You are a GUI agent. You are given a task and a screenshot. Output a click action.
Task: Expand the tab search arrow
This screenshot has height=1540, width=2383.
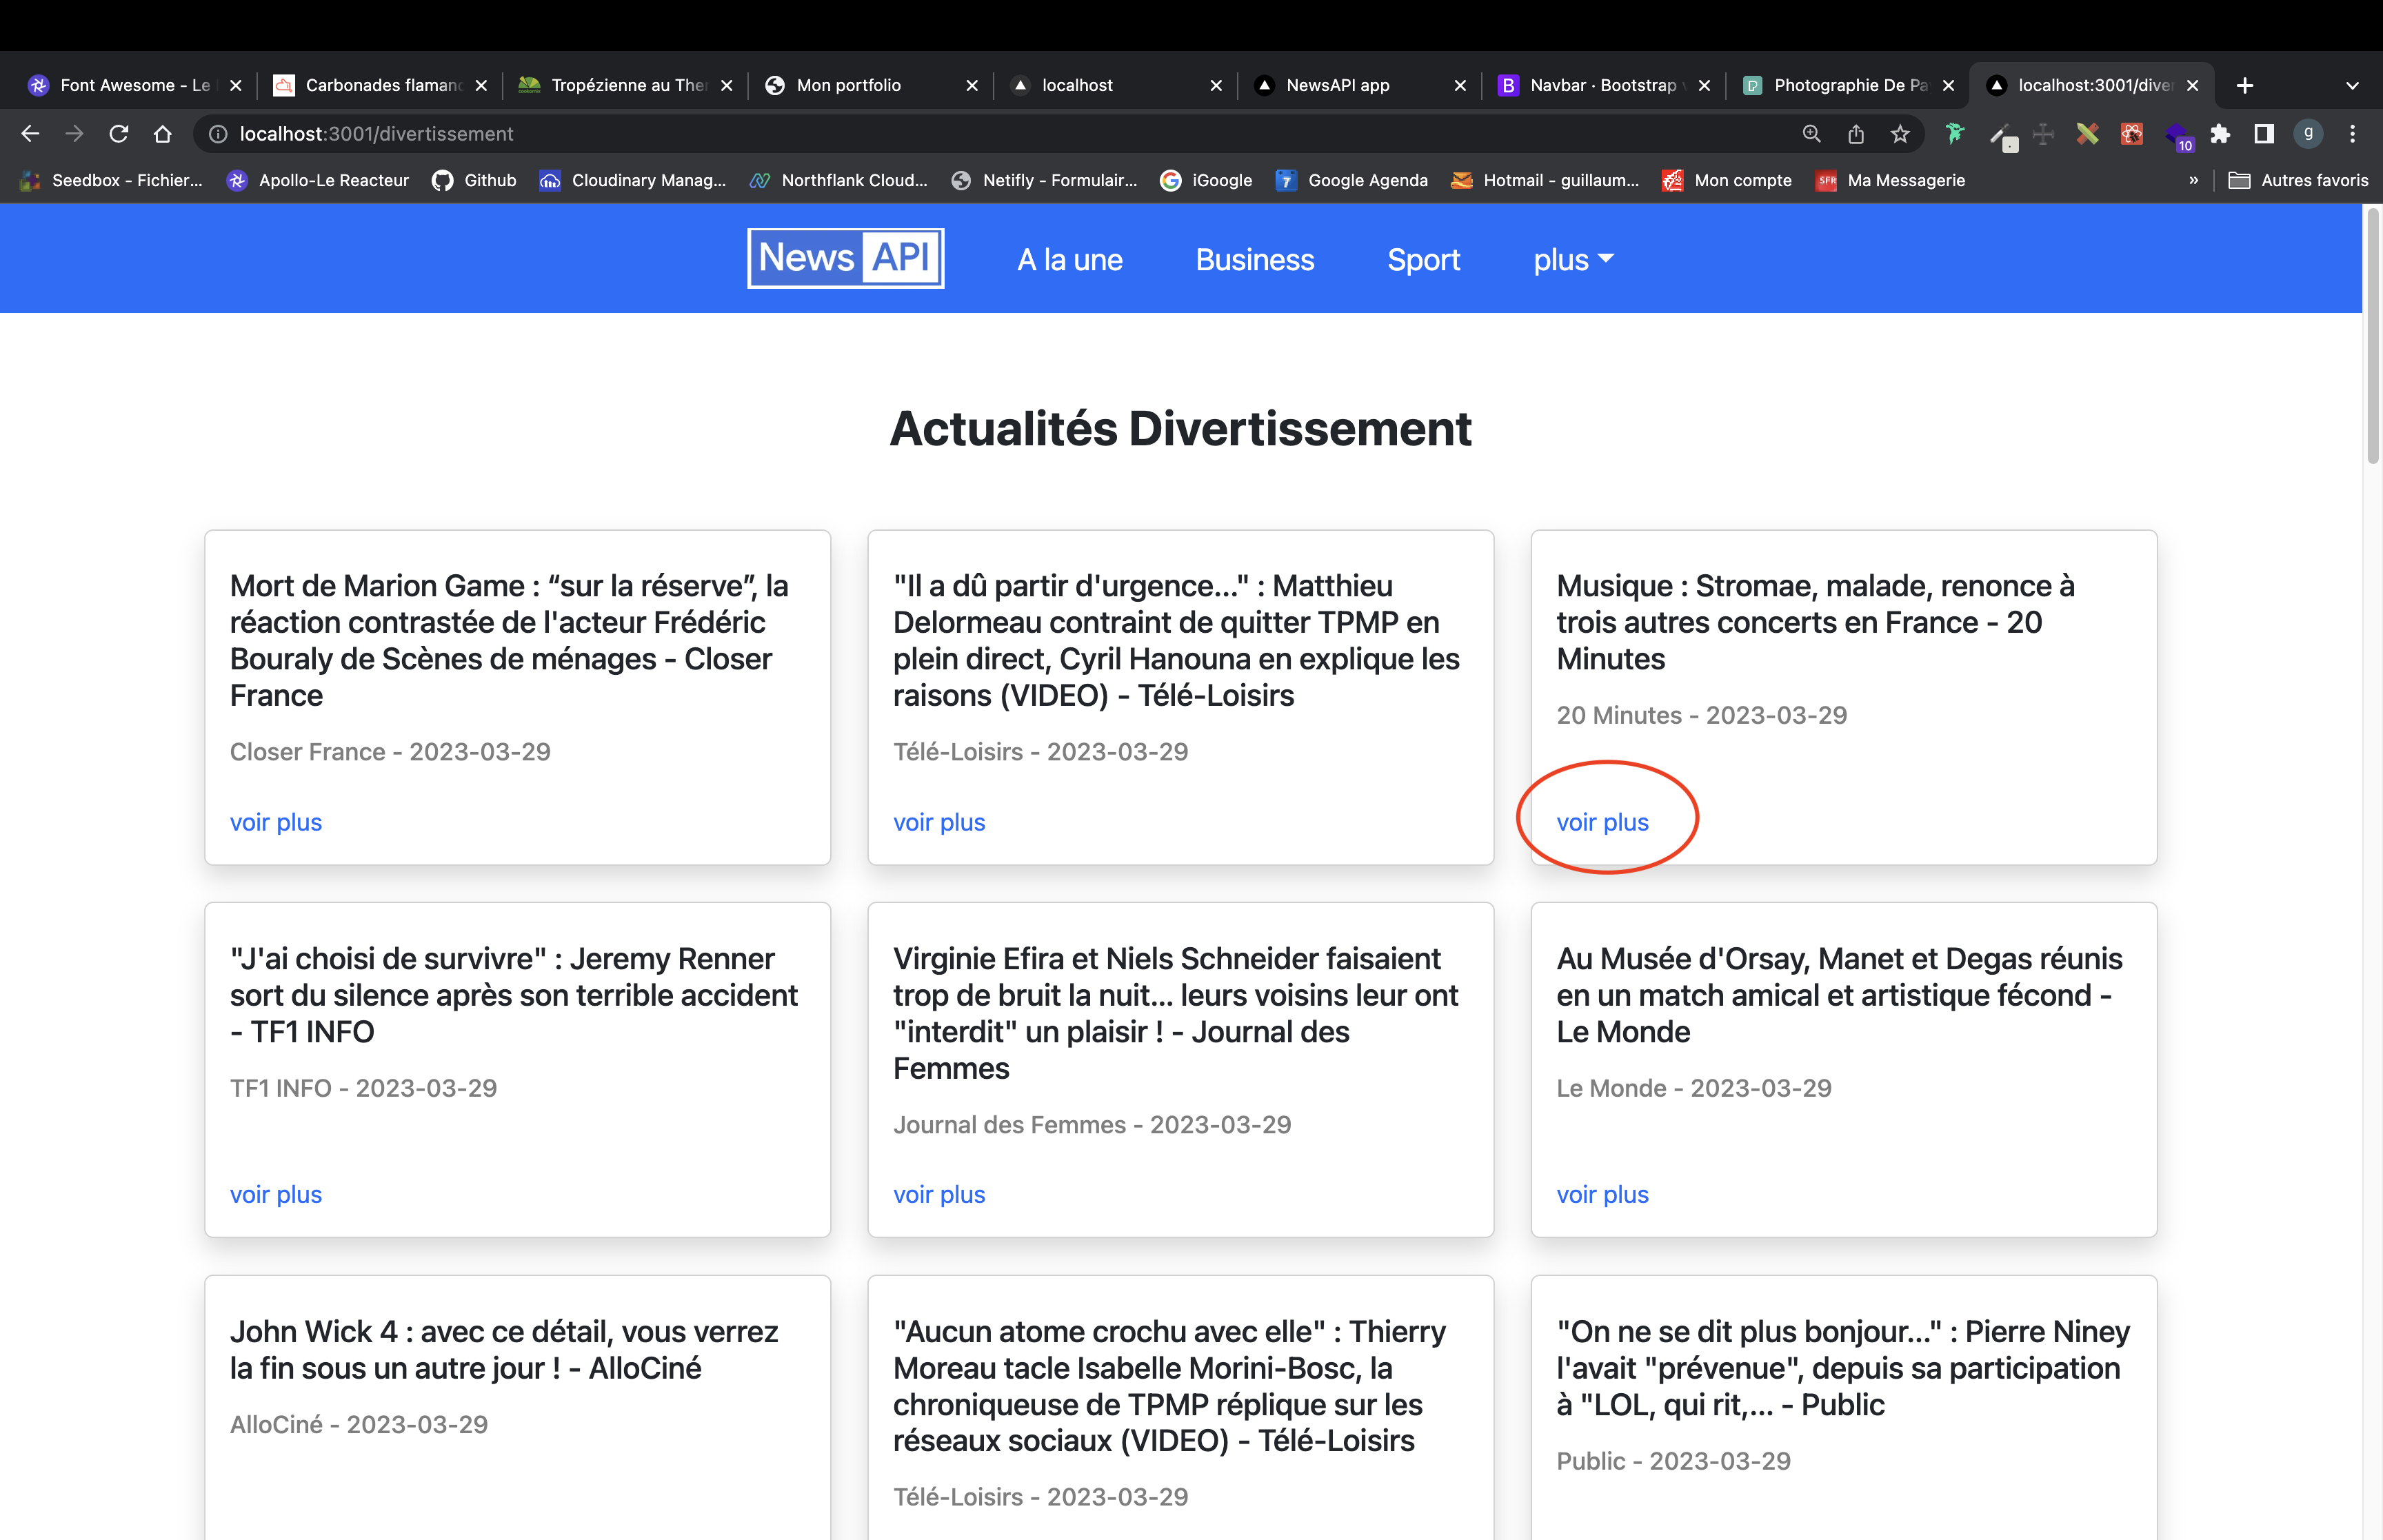[2353, 85]
